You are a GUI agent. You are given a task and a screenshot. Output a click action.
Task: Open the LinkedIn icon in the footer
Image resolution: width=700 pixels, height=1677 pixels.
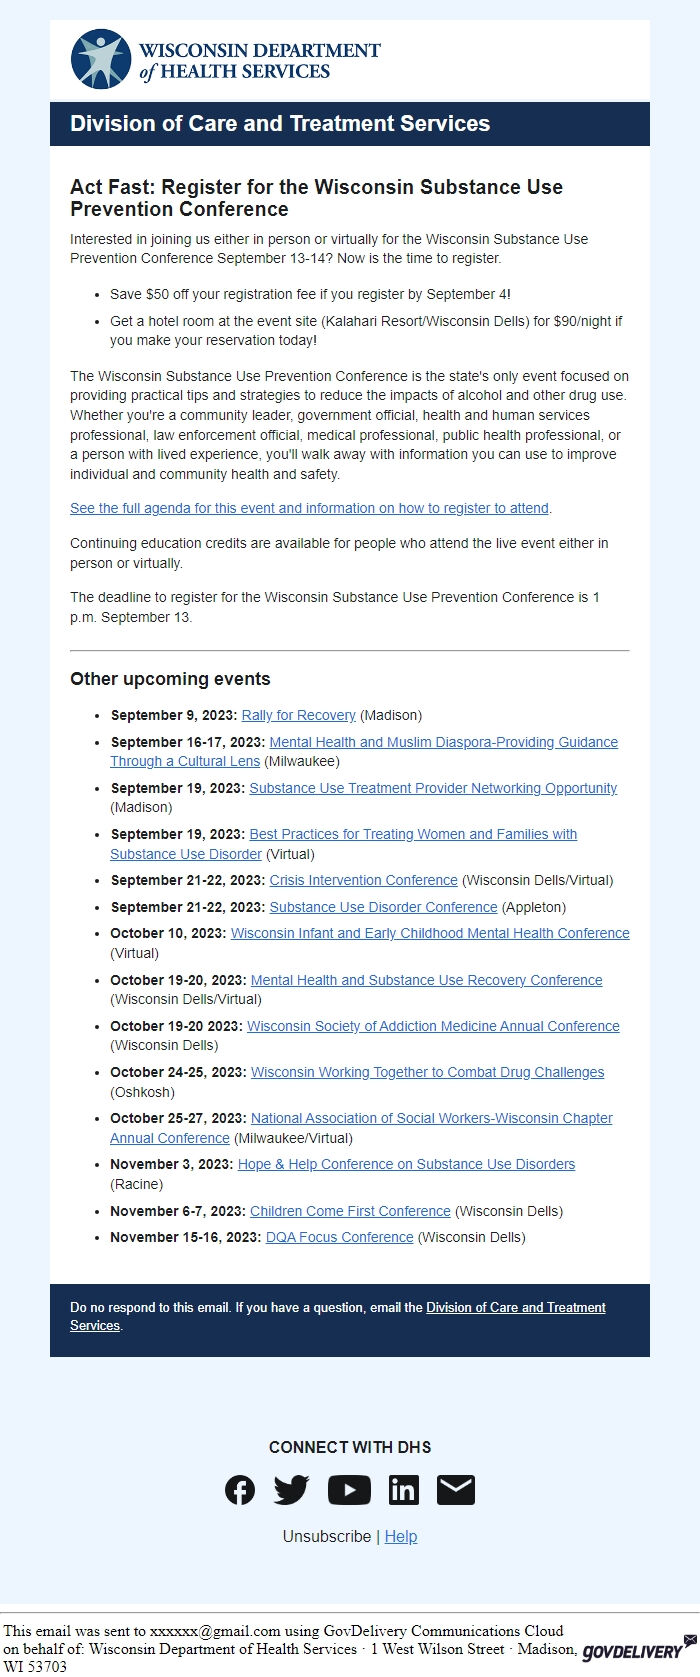(x=404, y=1489)
